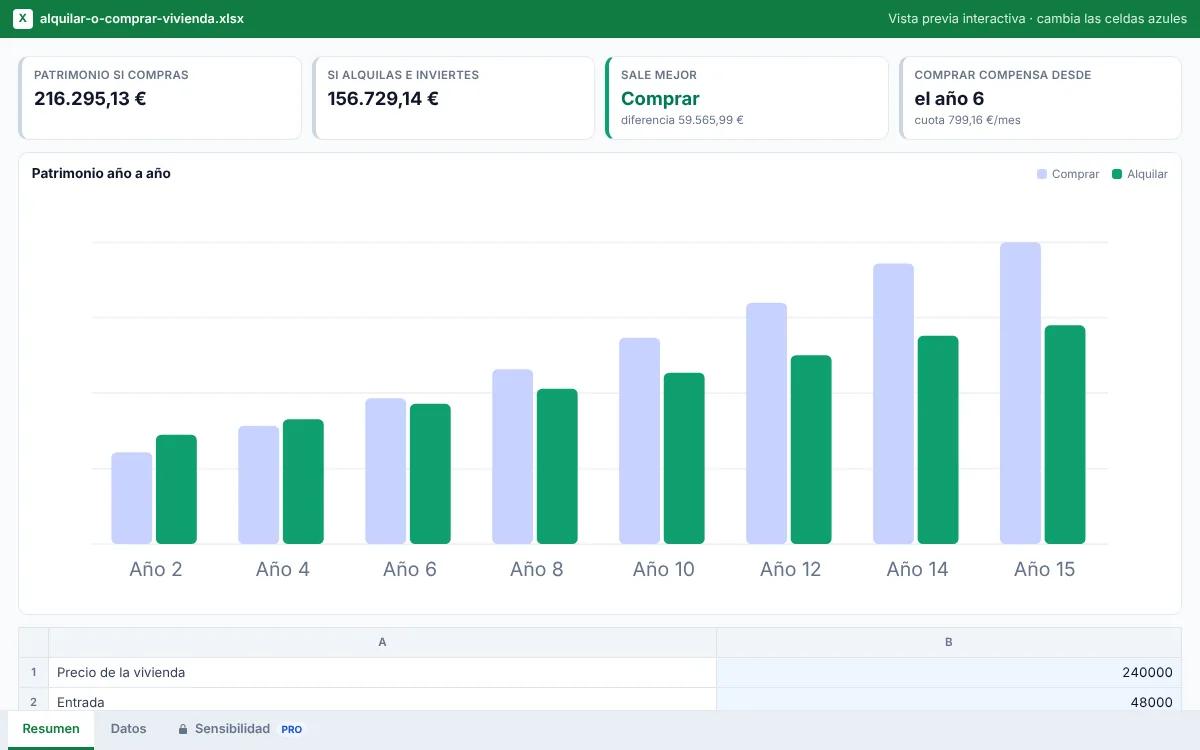Switch to the Datos sheet tab
The image size is (1200, 750).
tap(128, 729)
